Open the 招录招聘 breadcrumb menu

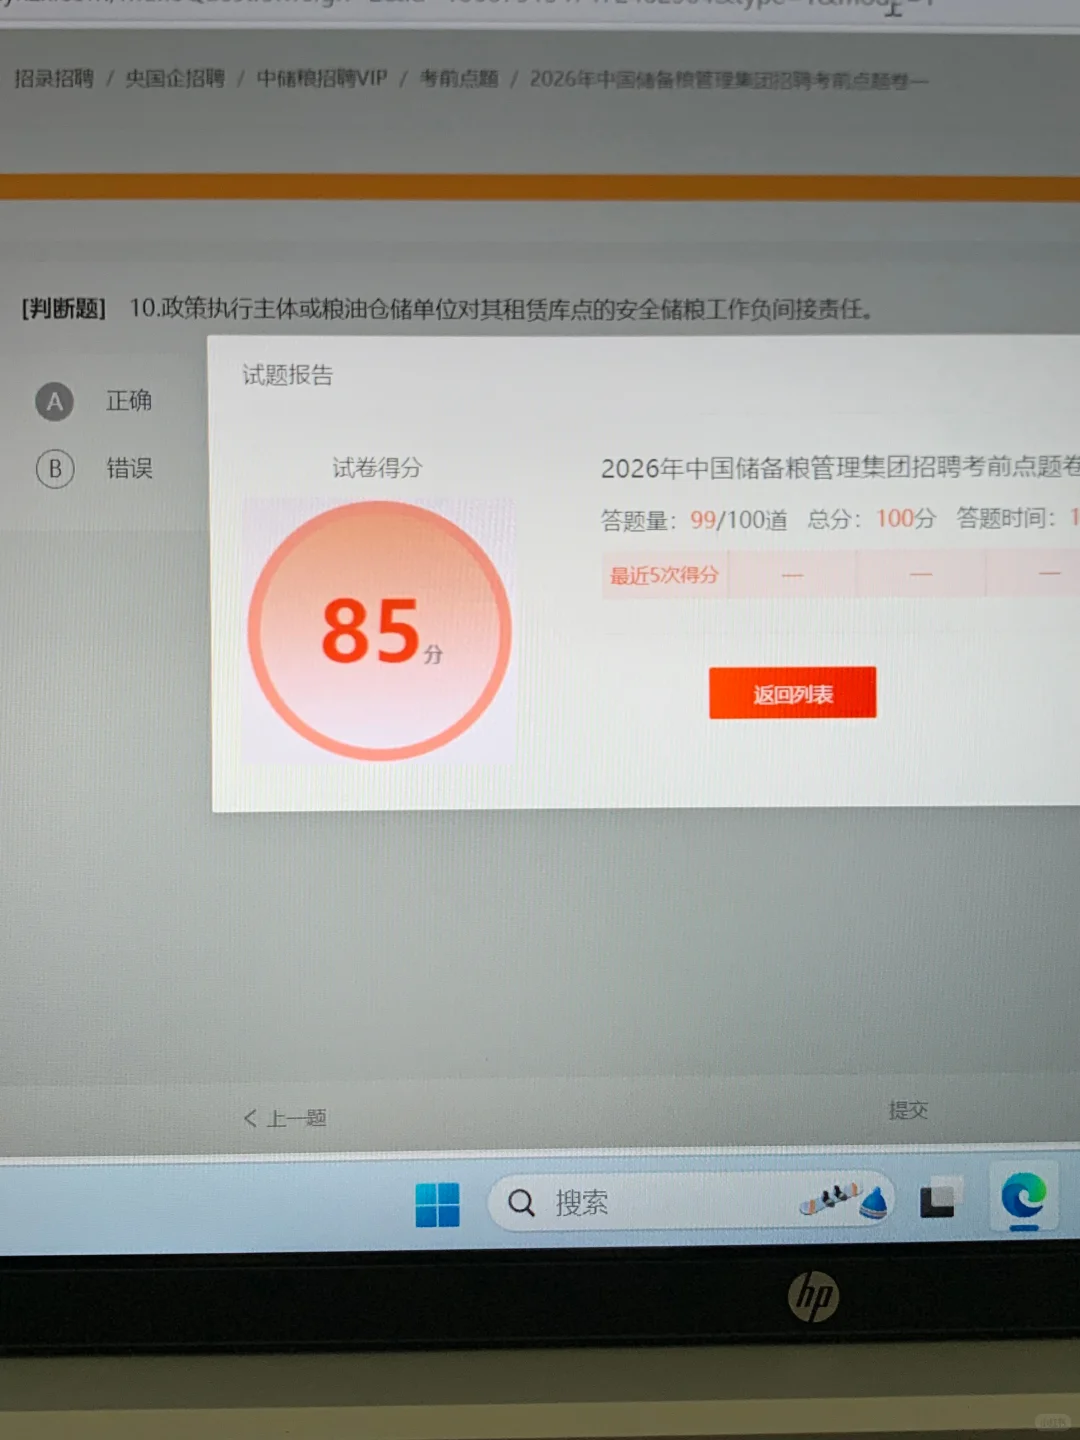[52, 79]
